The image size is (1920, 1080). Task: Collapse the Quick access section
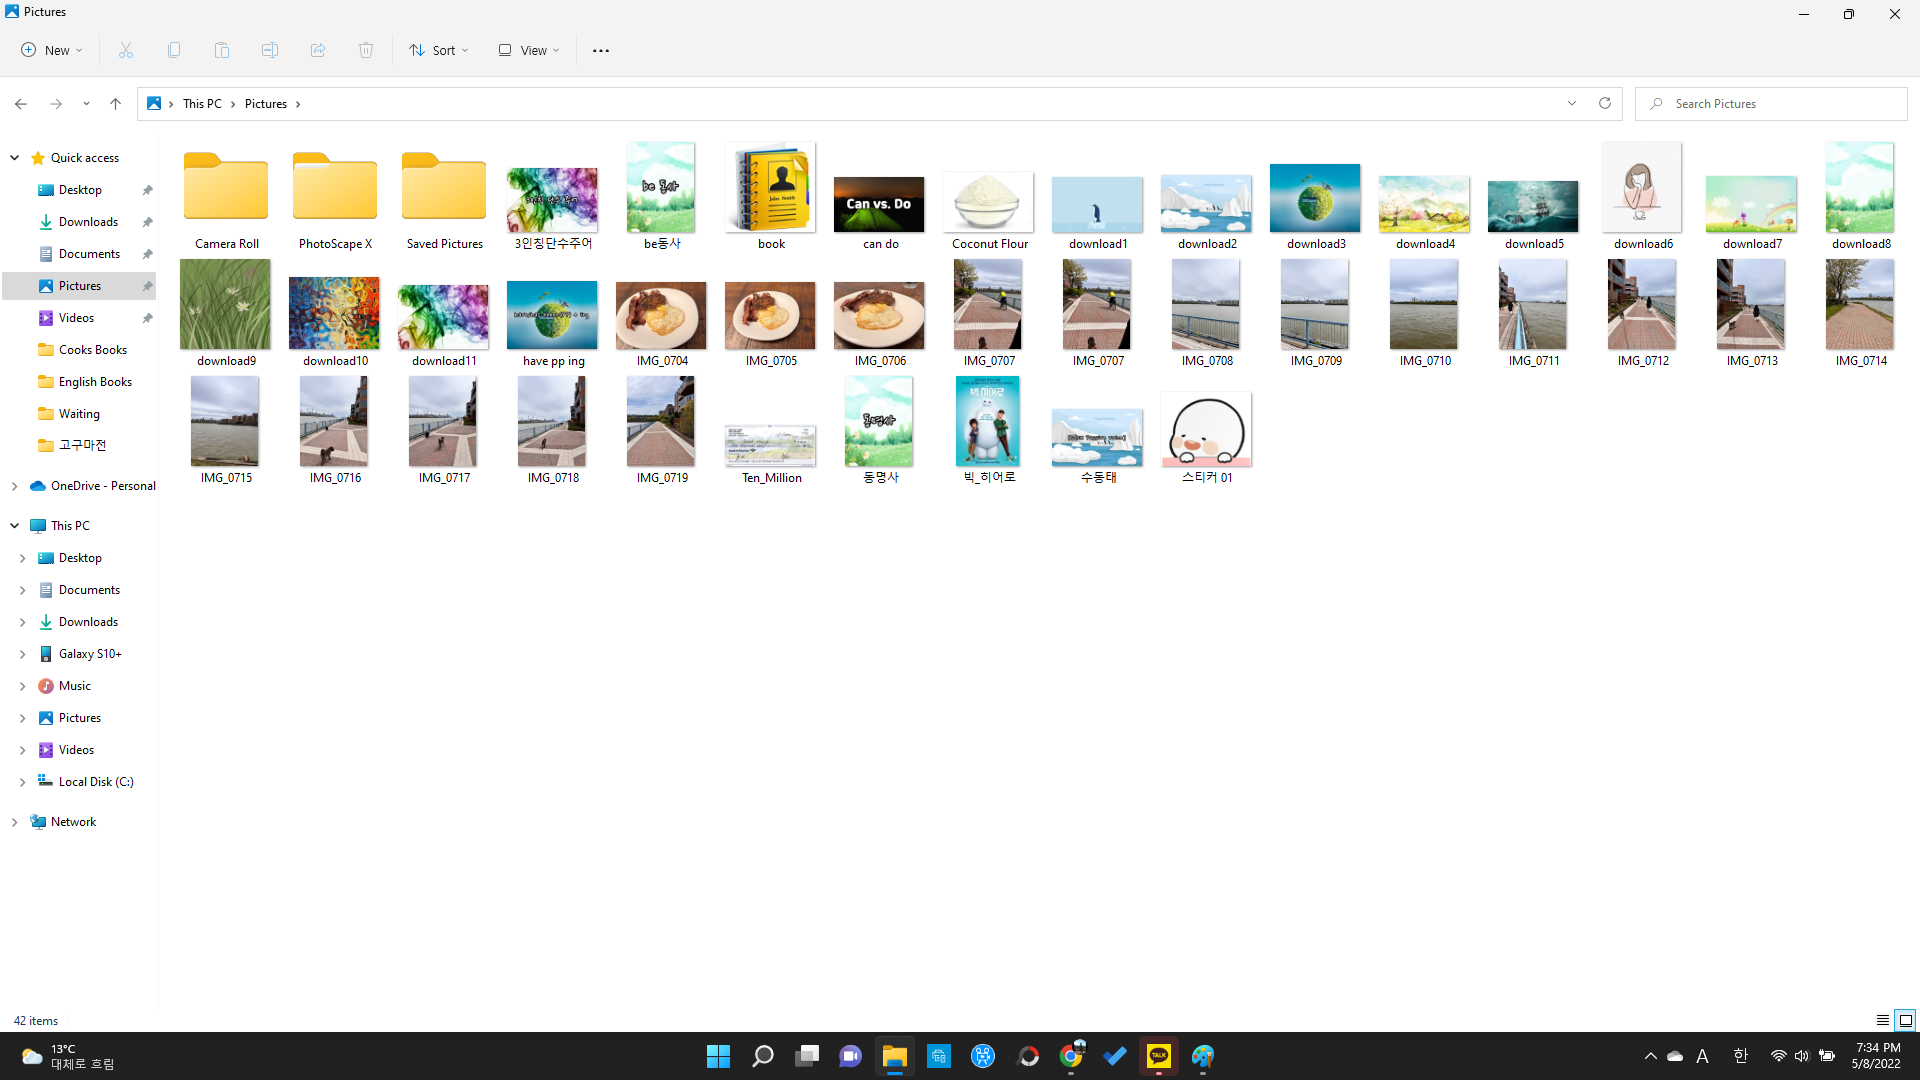coord(14,158)
